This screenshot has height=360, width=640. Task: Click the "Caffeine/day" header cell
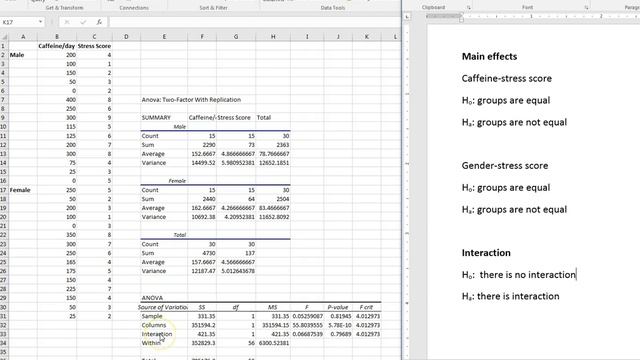[57, 46]
